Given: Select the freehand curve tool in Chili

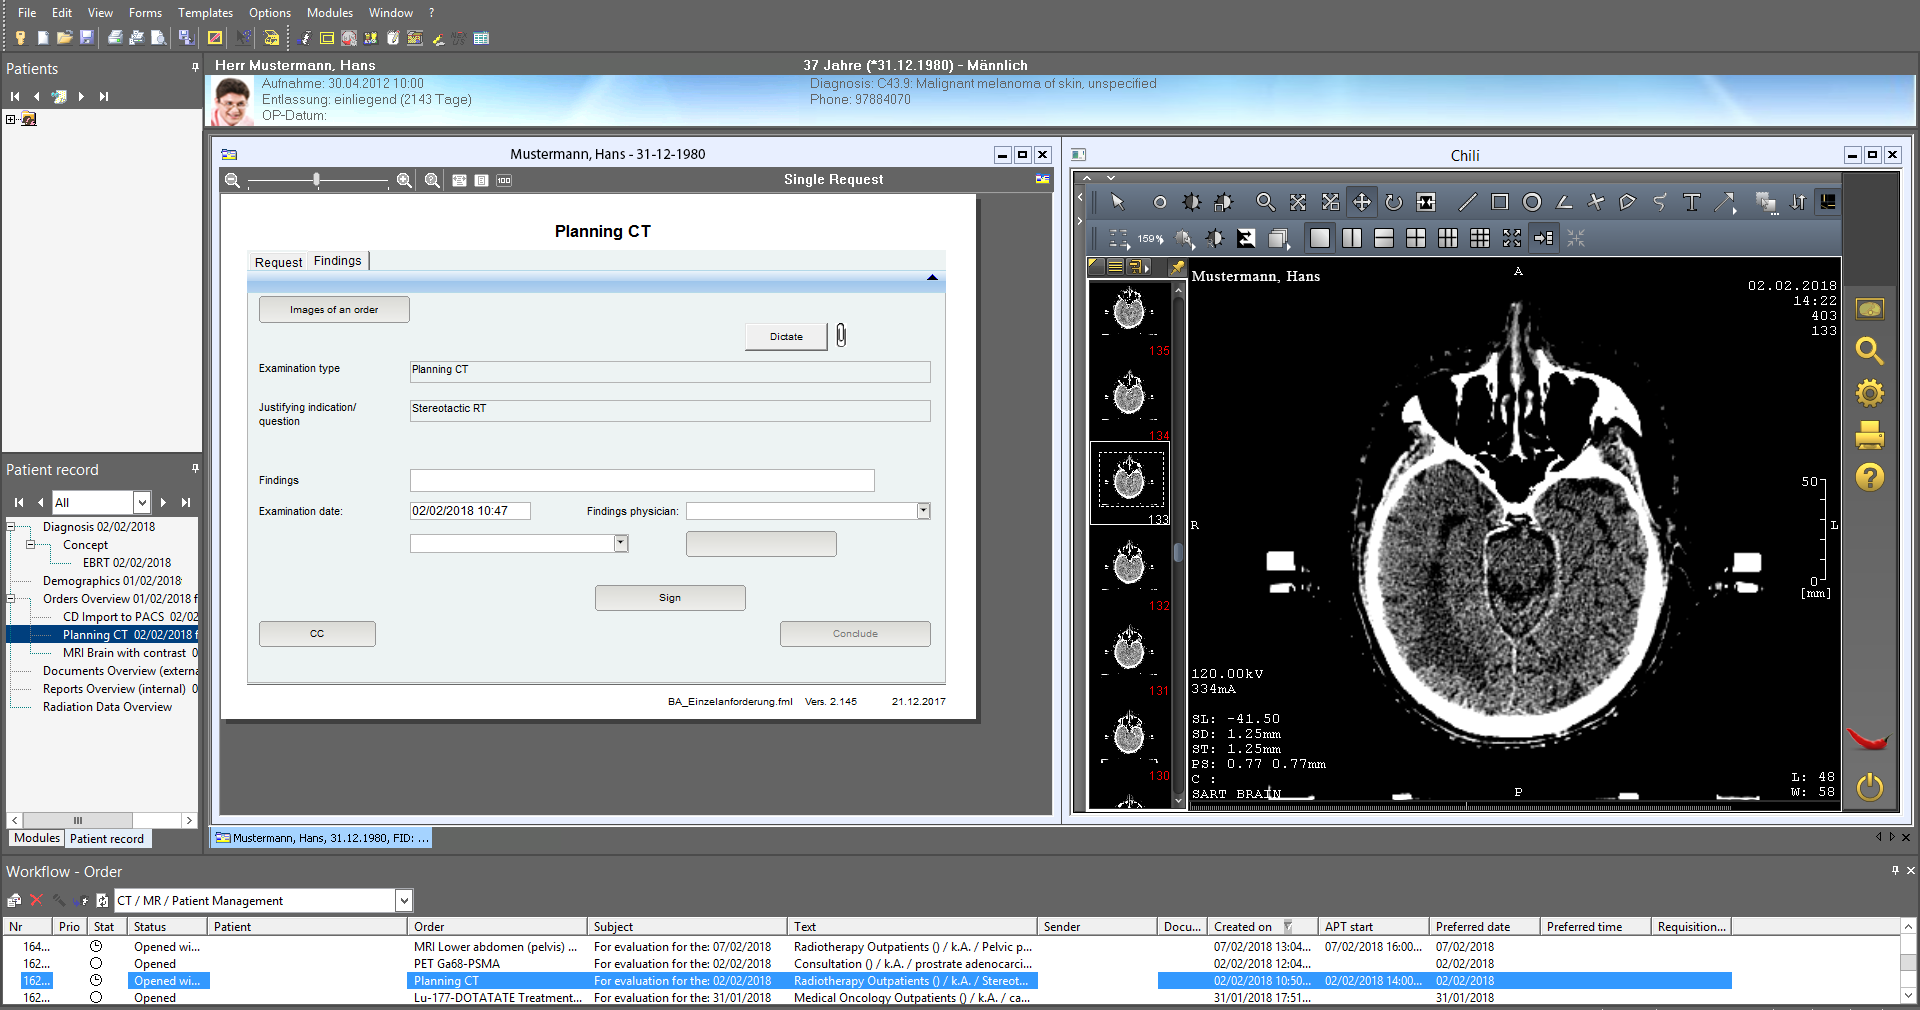Looking at the screenshot, I should (x=1659, y=202).
